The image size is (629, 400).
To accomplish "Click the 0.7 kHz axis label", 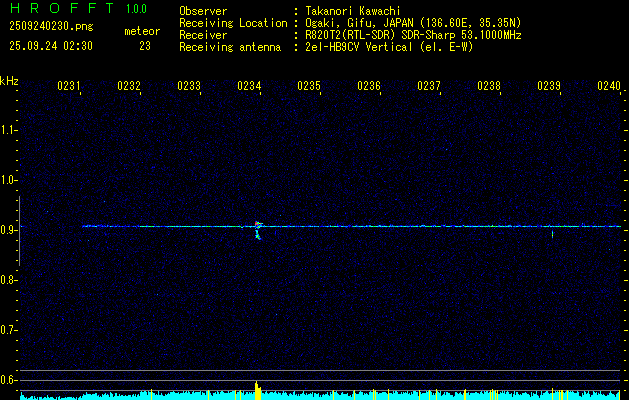I will pyautogui.click(x=8, y=330).
